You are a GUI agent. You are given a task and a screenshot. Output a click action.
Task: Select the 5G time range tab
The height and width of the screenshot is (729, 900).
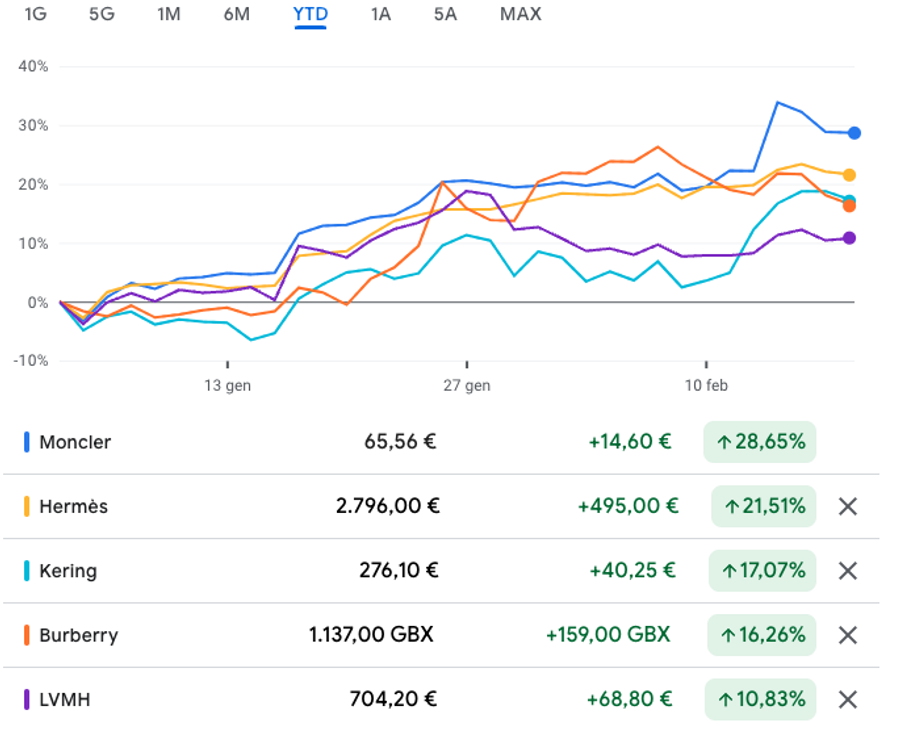pos(102,14)
